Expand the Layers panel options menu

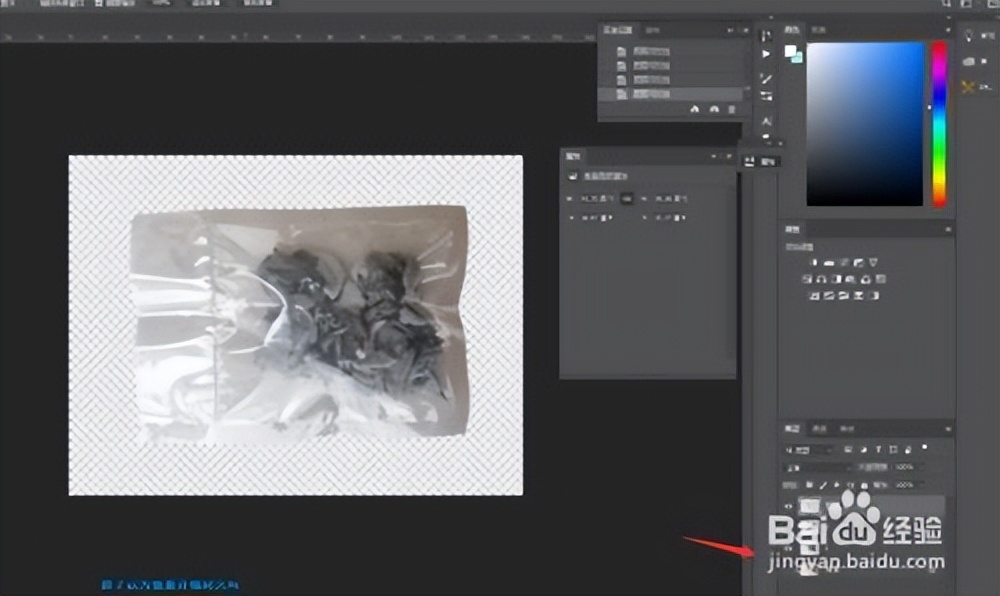[946, 428]
